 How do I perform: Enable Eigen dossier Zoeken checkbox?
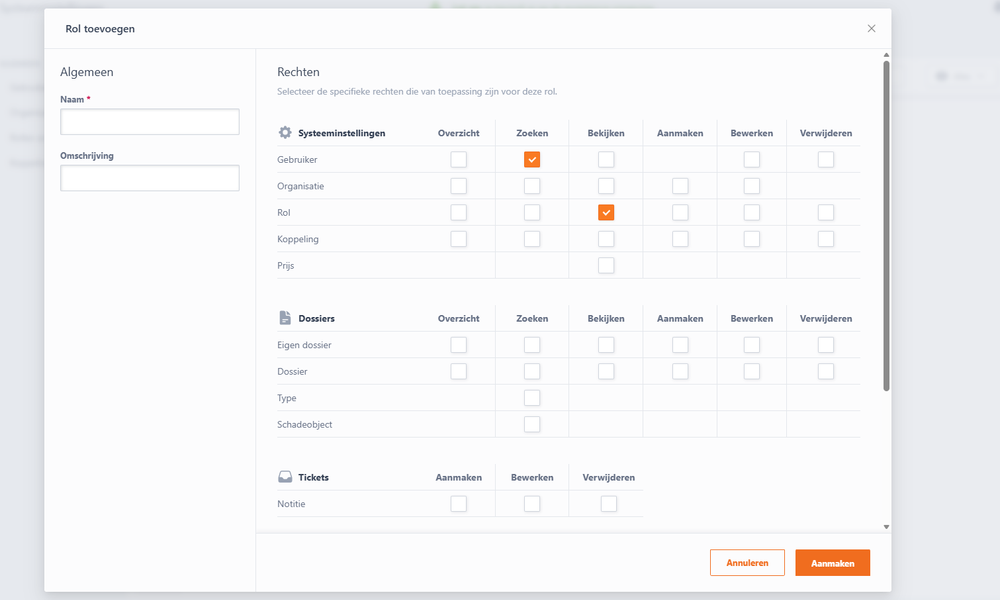click(532, 345)
